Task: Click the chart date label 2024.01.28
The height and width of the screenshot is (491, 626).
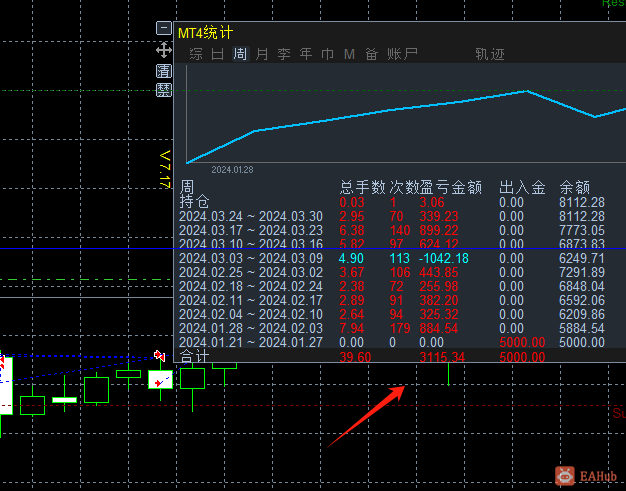Action: (x=232, y=170)
